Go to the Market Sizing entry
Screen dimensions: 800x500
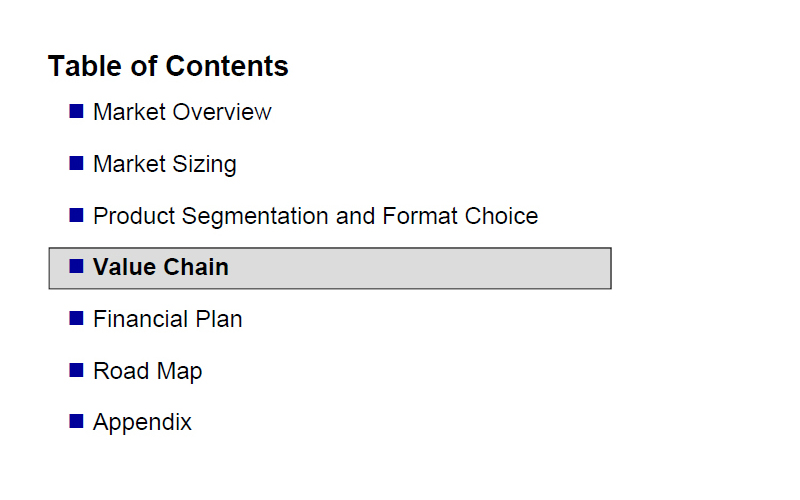[165, 164]
